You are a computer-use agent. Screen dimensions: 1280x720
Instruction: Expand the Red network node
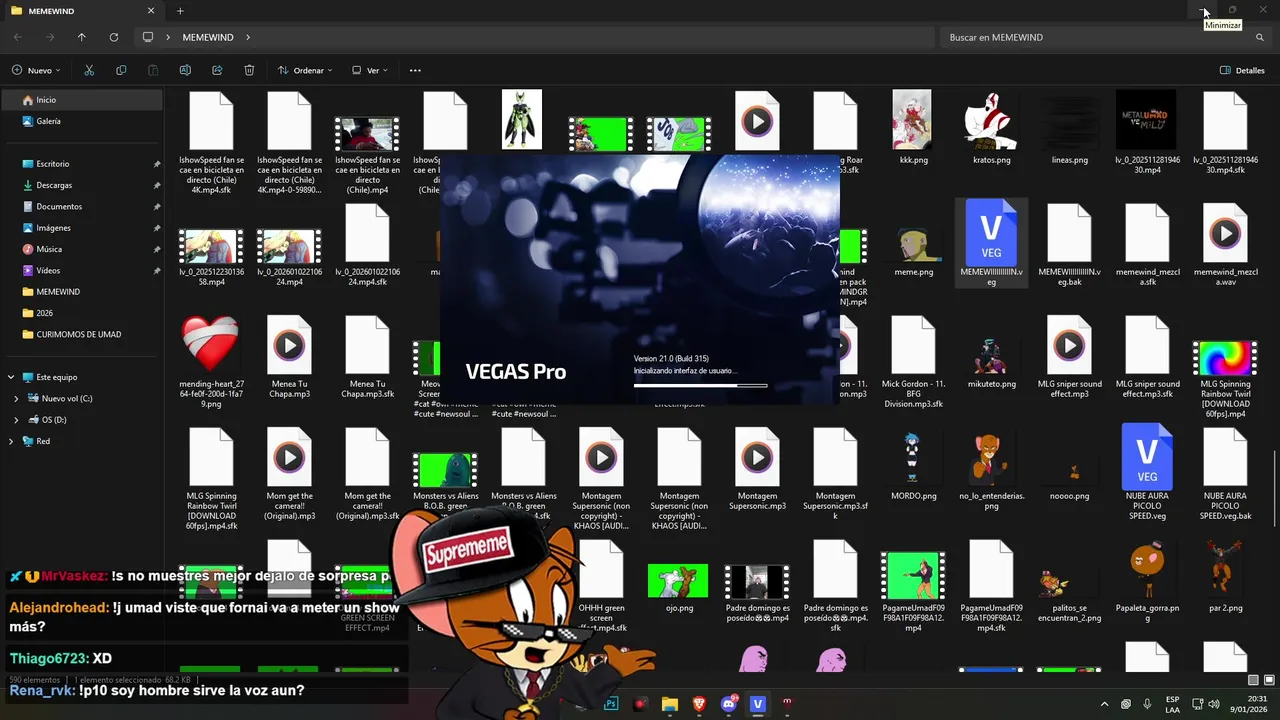coord(12,441)
